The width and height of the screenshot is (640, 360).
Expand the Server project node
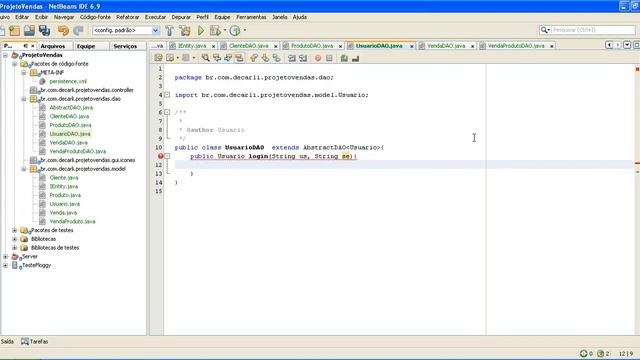point(5,257)
